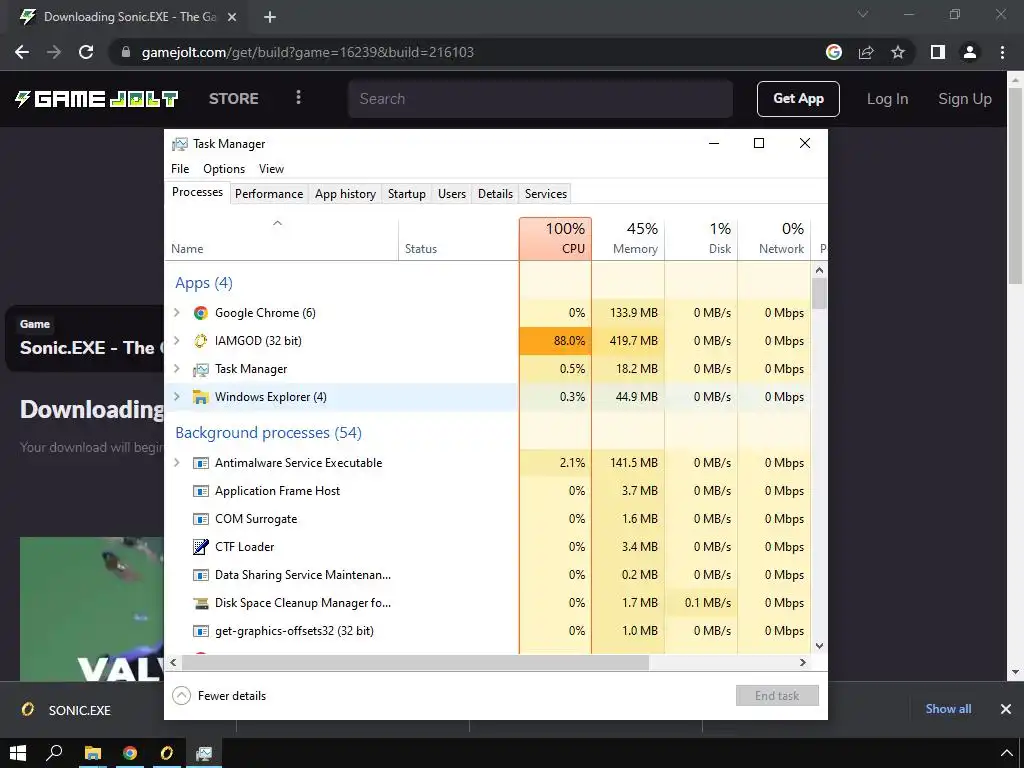
Task: Click the Windows Explorer folder icon
Action: coord(200,397)
